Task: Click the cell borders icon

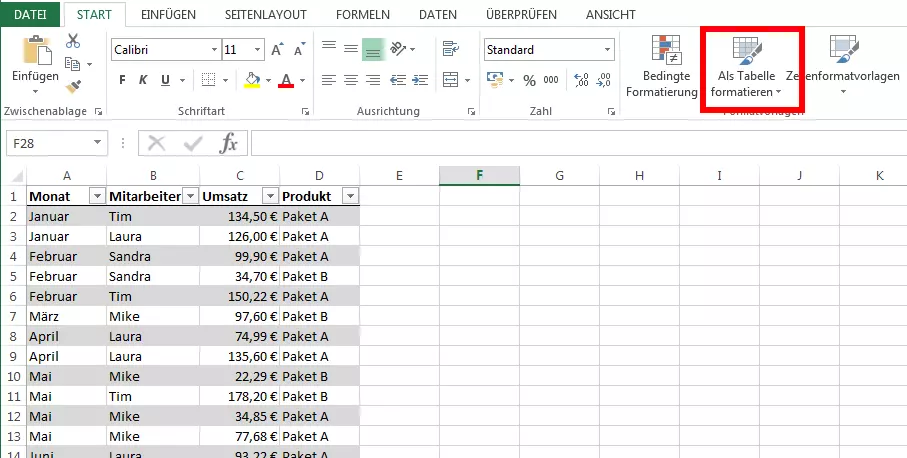Action: tap(208, 80)
